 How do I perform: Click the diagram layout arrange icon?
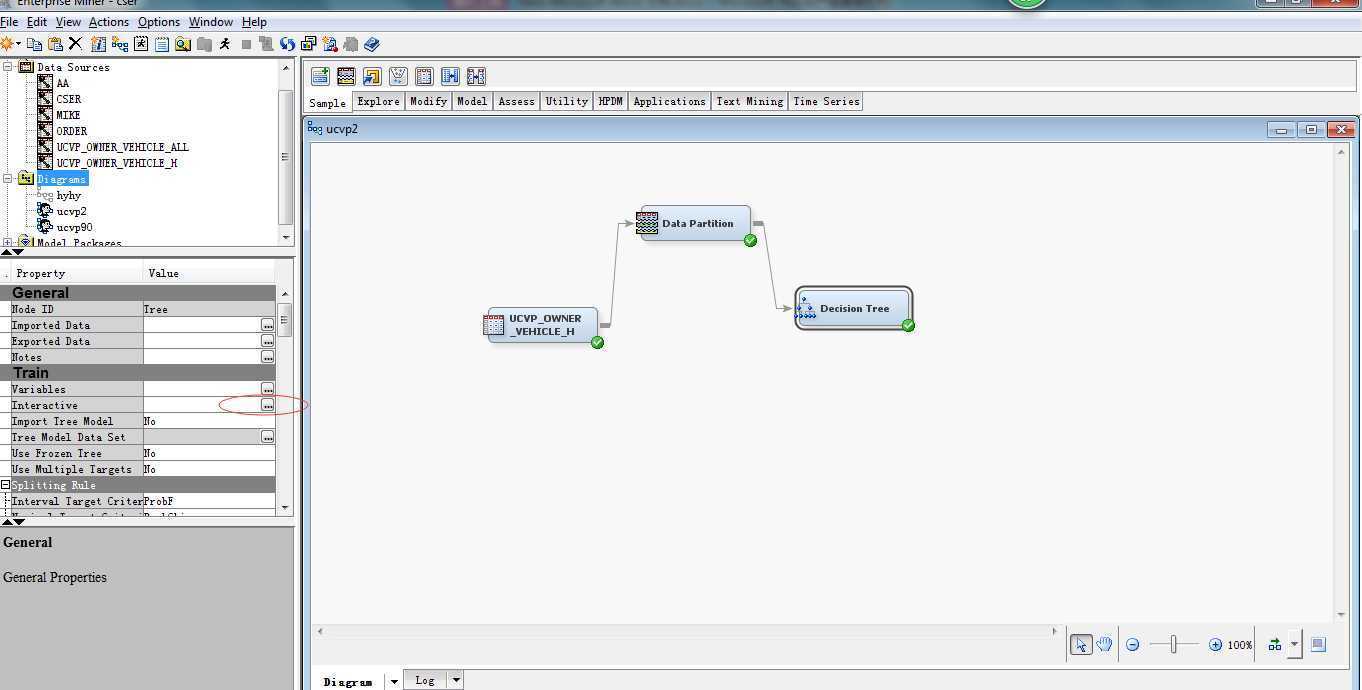[1275, 645]
